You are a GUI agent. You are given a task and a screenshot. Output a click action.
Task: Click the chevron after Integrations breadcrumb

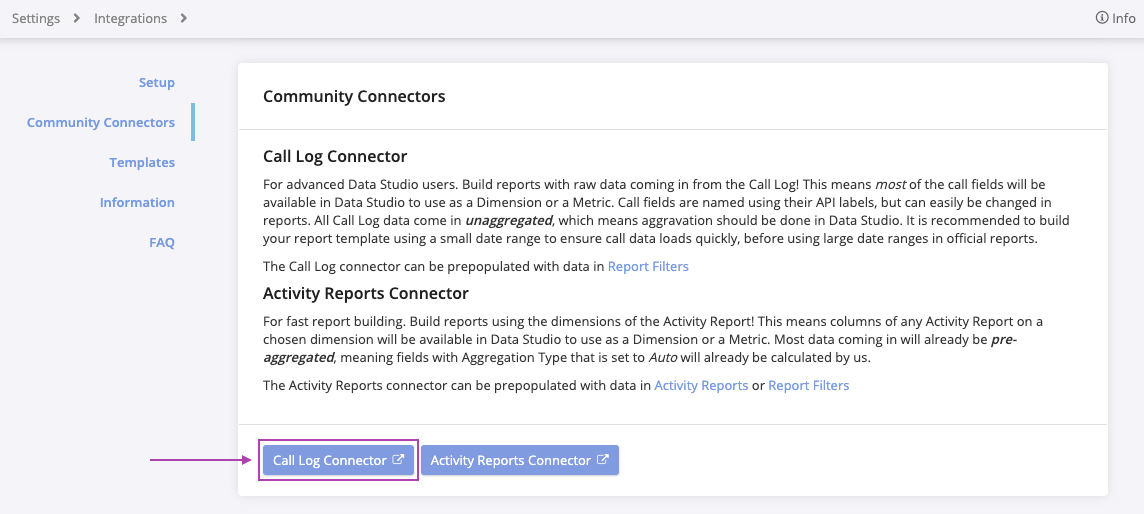tap(183, 18)
